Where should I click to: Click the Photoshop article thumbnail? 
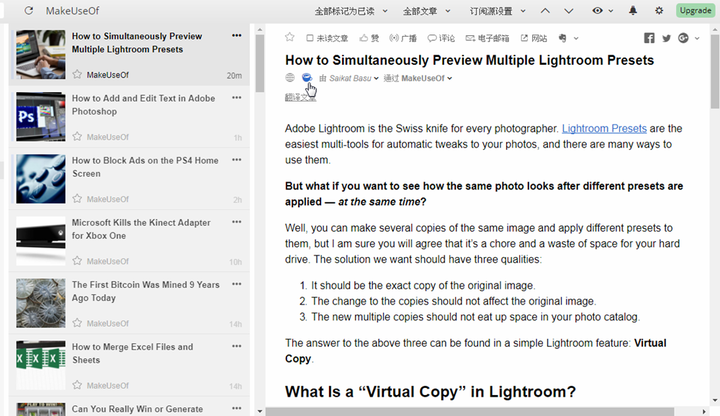coord(41,117)
